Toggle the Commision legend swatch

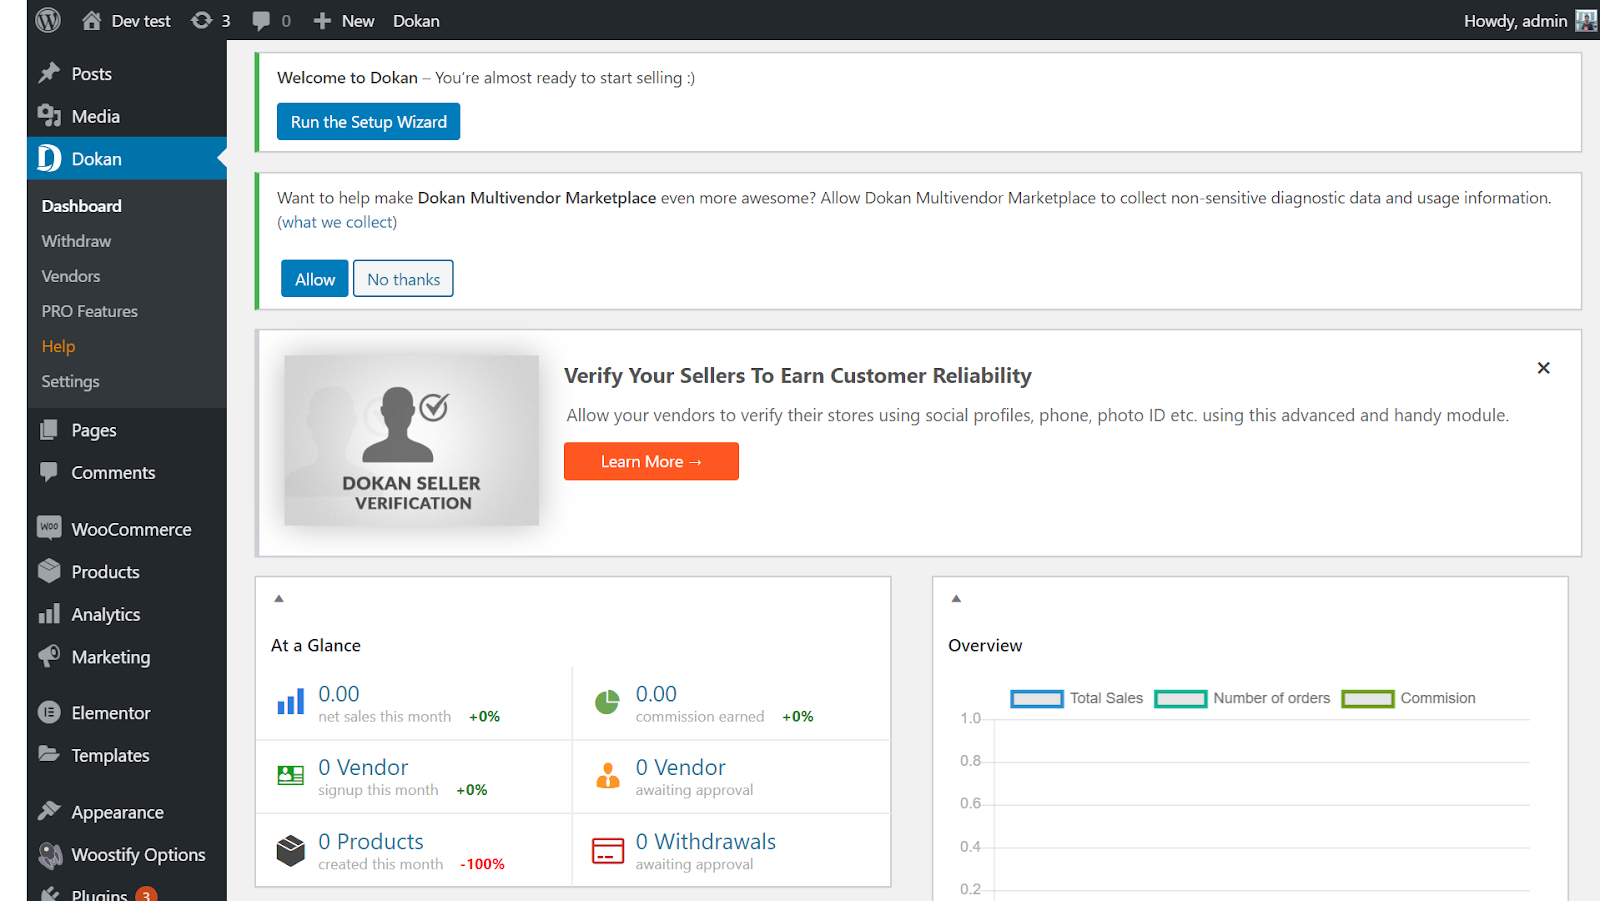pyautogui.click(x=1368, y=698)
